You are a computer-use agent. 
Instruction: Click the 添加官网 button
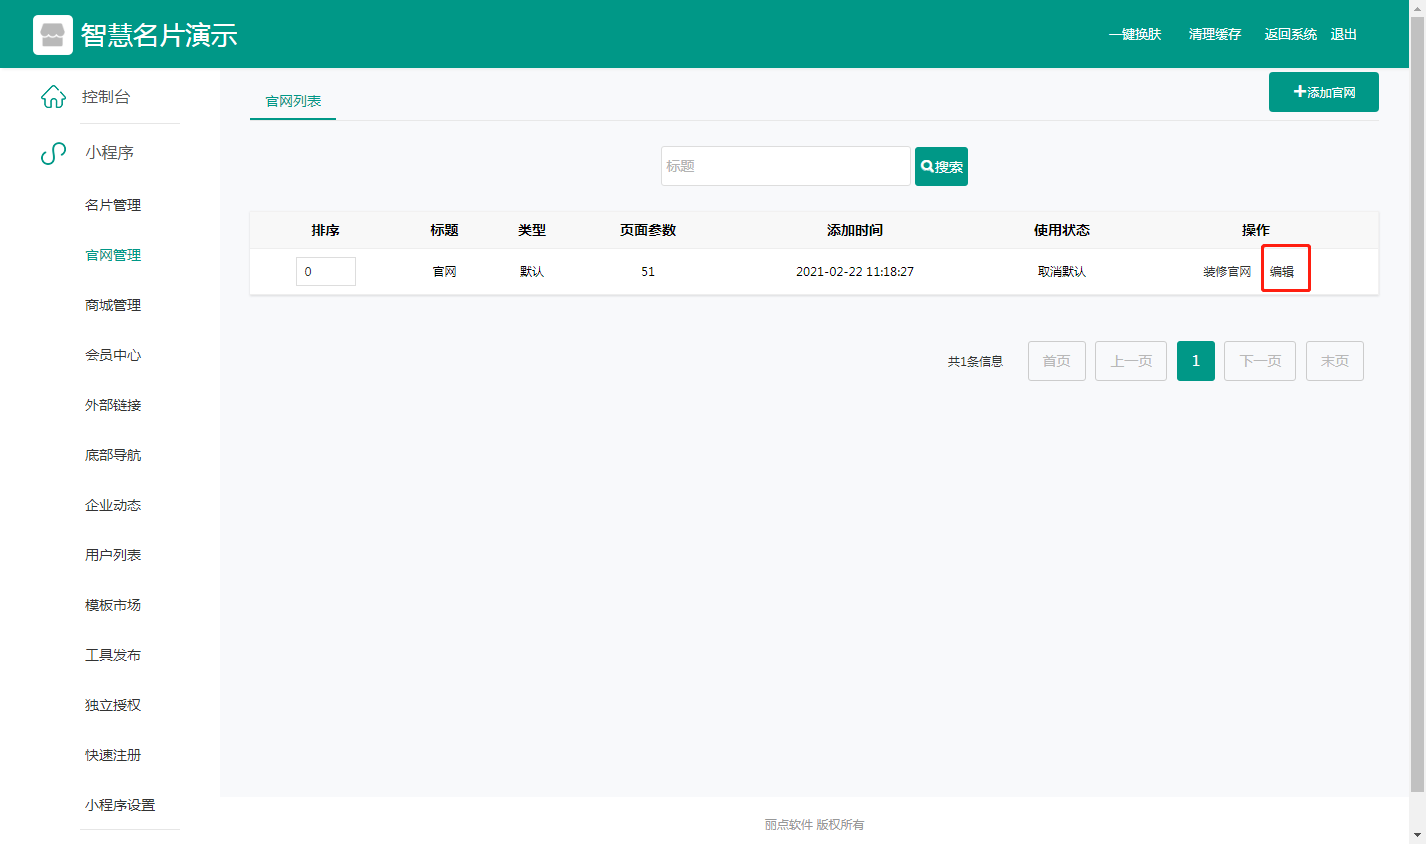pyautogui.click(x=1324, y=92)
